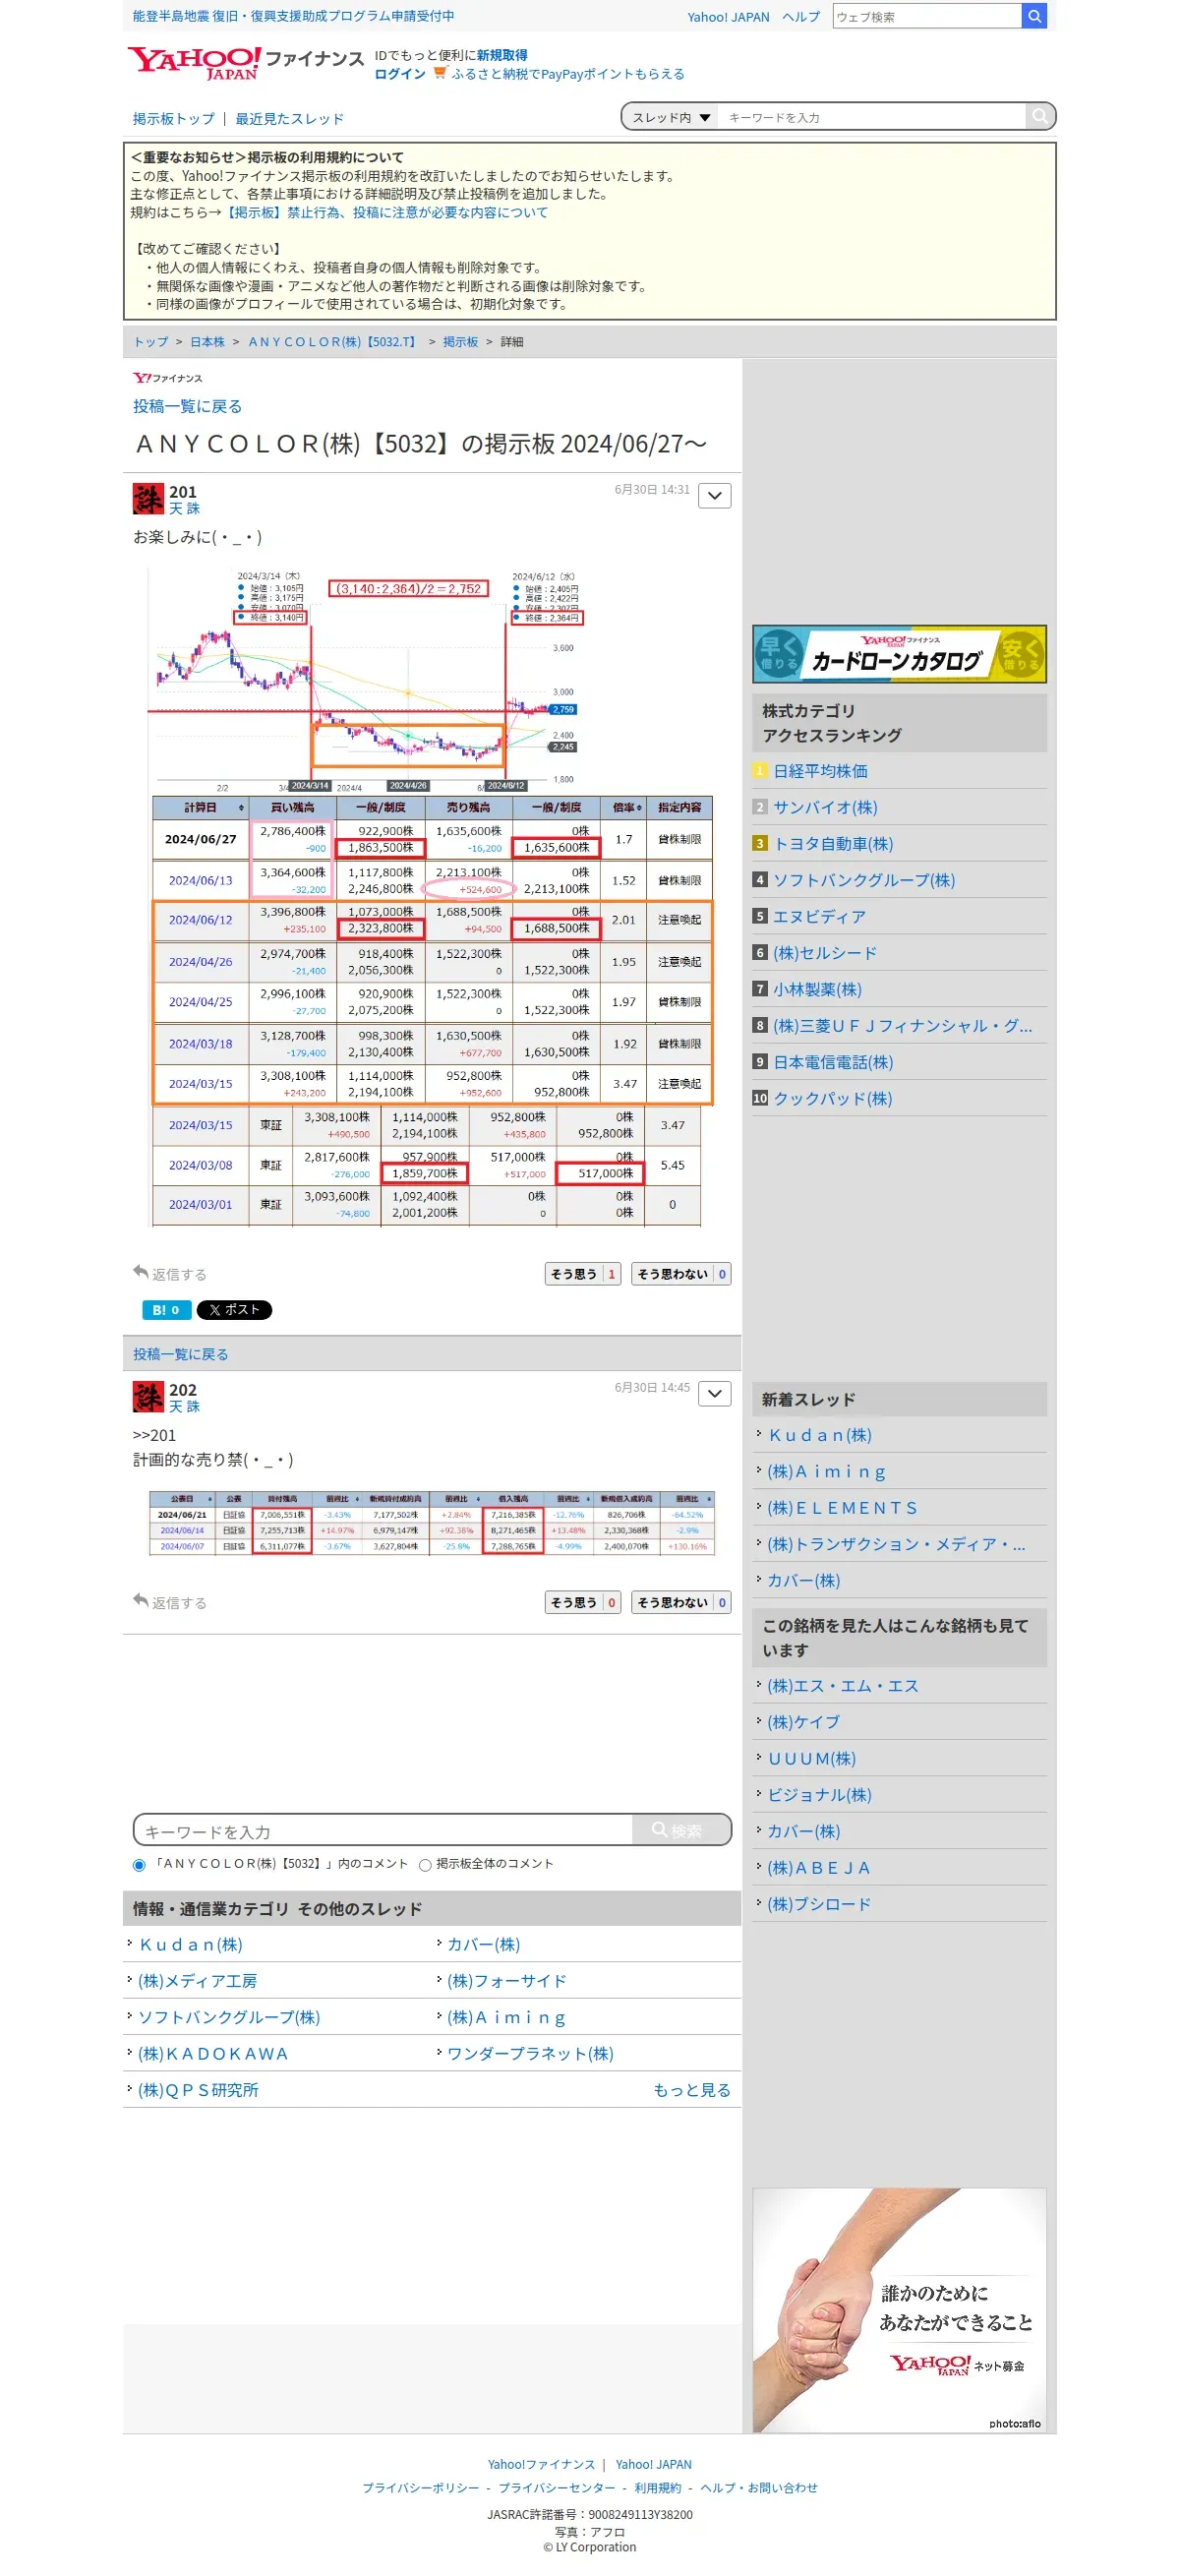1180x2576 pixels.
Task: Open the Yahoo net donation banner
Action: pyautogui.click(x=899, y=2310)
